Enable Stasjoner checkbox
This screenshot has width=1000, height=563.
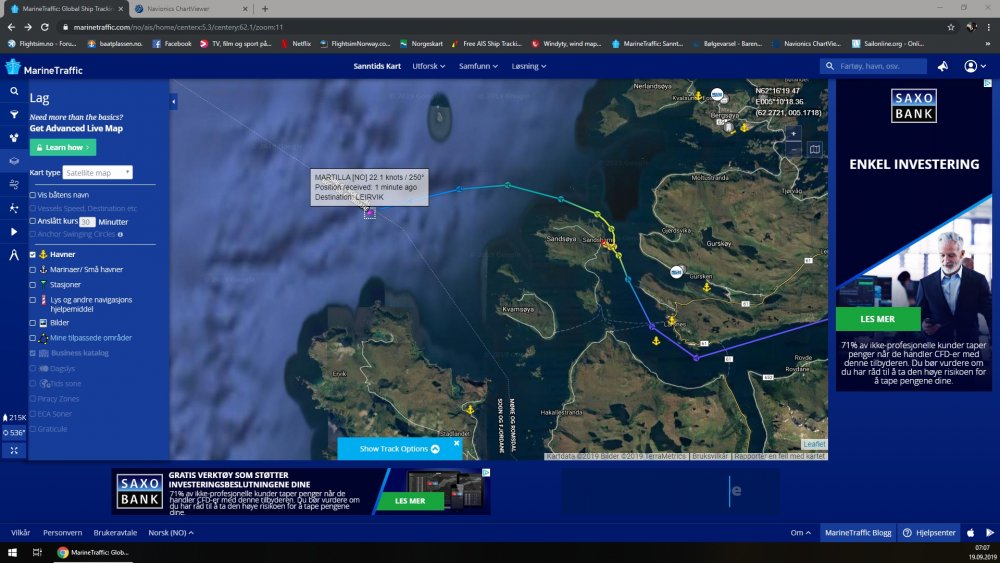(x=33, y=285)
